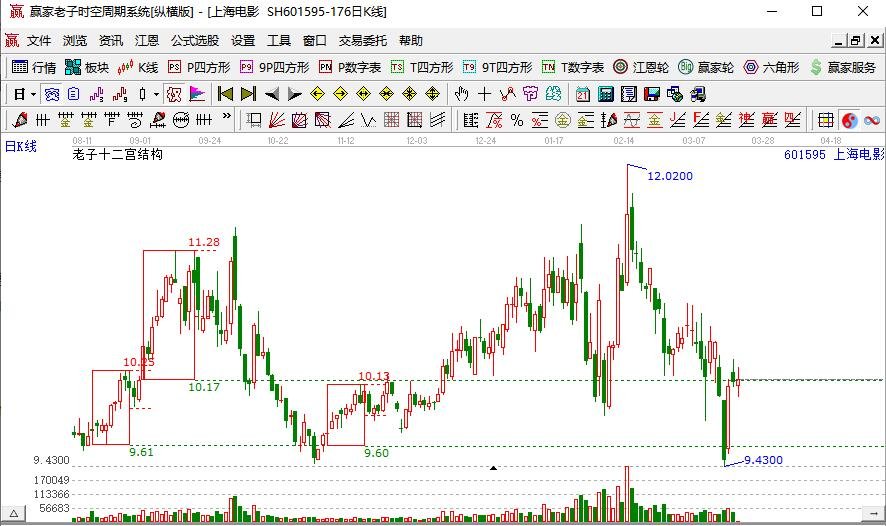Select the sine wave cycle tool

click(x=632, y=120)
